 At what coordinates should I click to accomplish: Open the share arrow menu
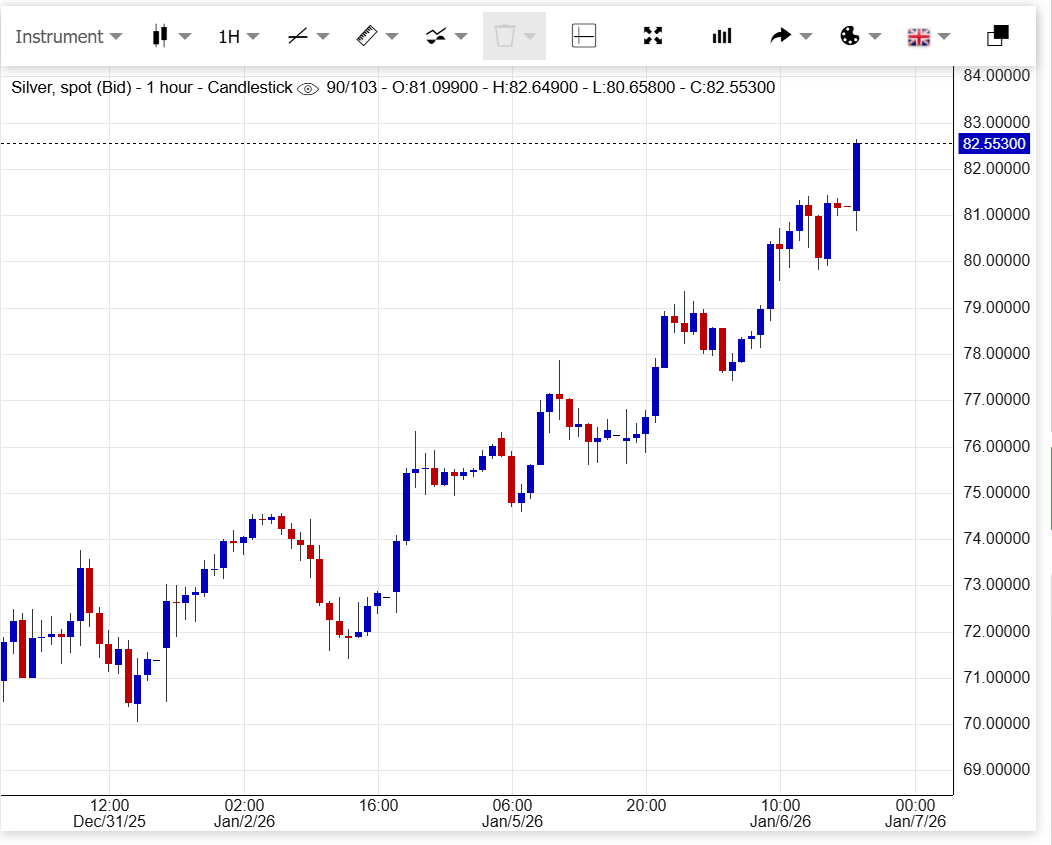(x=781, y=37)
